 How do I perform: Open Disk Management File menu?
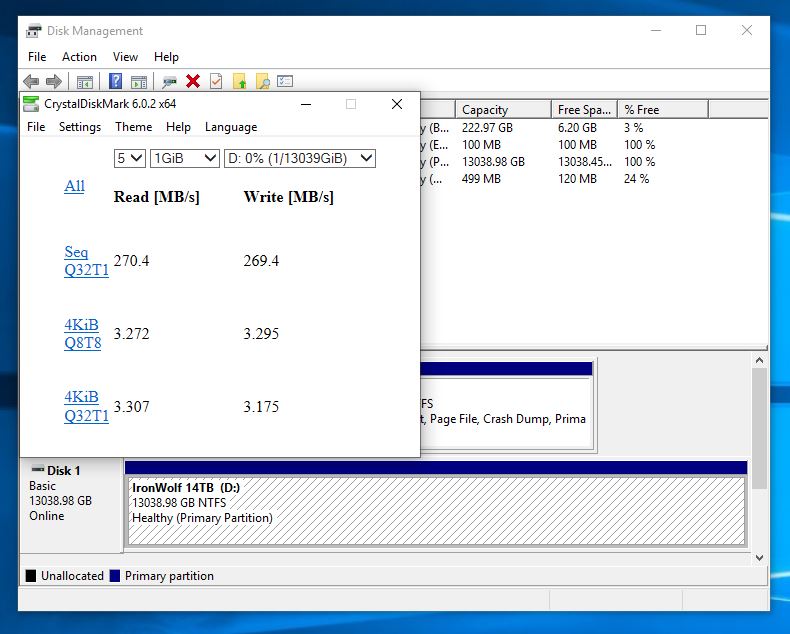(37, 57)
